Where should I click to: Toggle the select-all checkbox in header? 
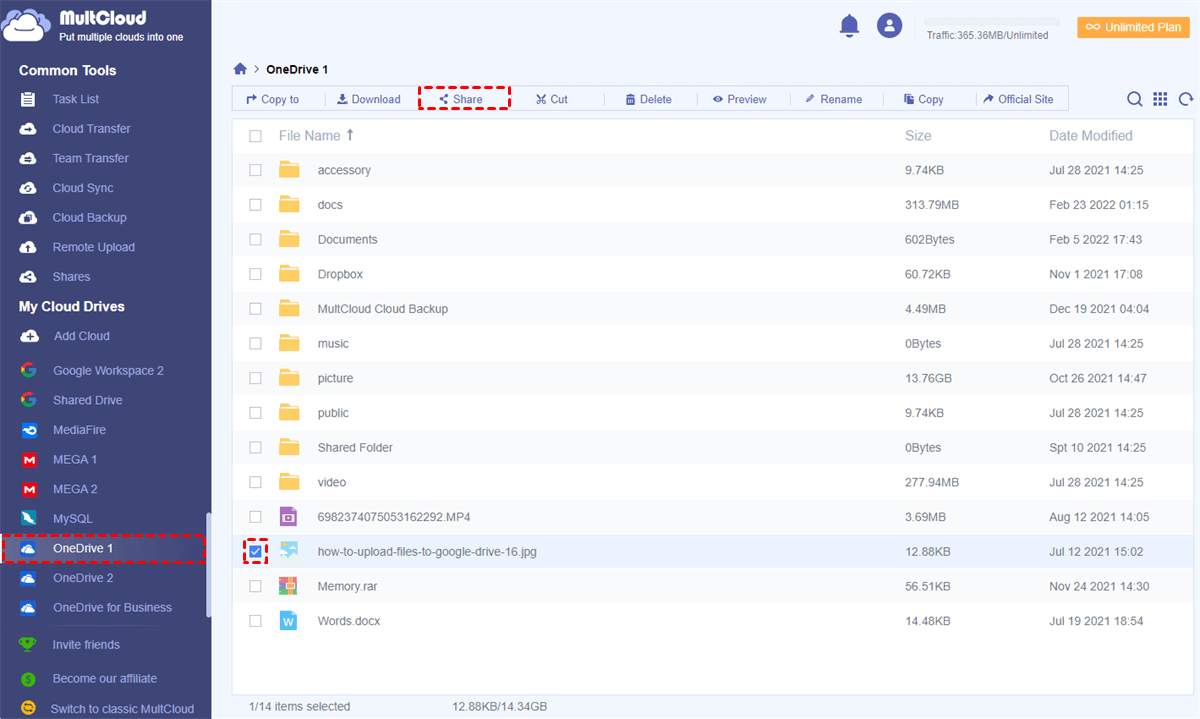click(256, 136)
